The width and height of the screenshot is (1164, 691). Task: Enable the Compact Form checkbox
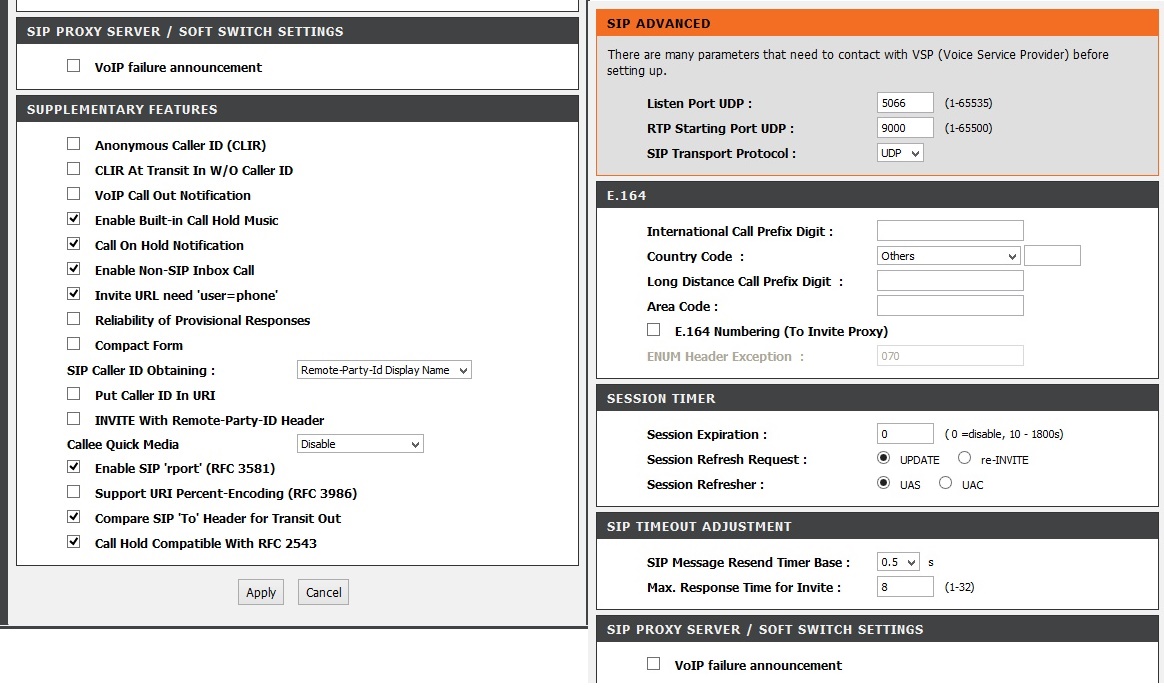[73, 344]
